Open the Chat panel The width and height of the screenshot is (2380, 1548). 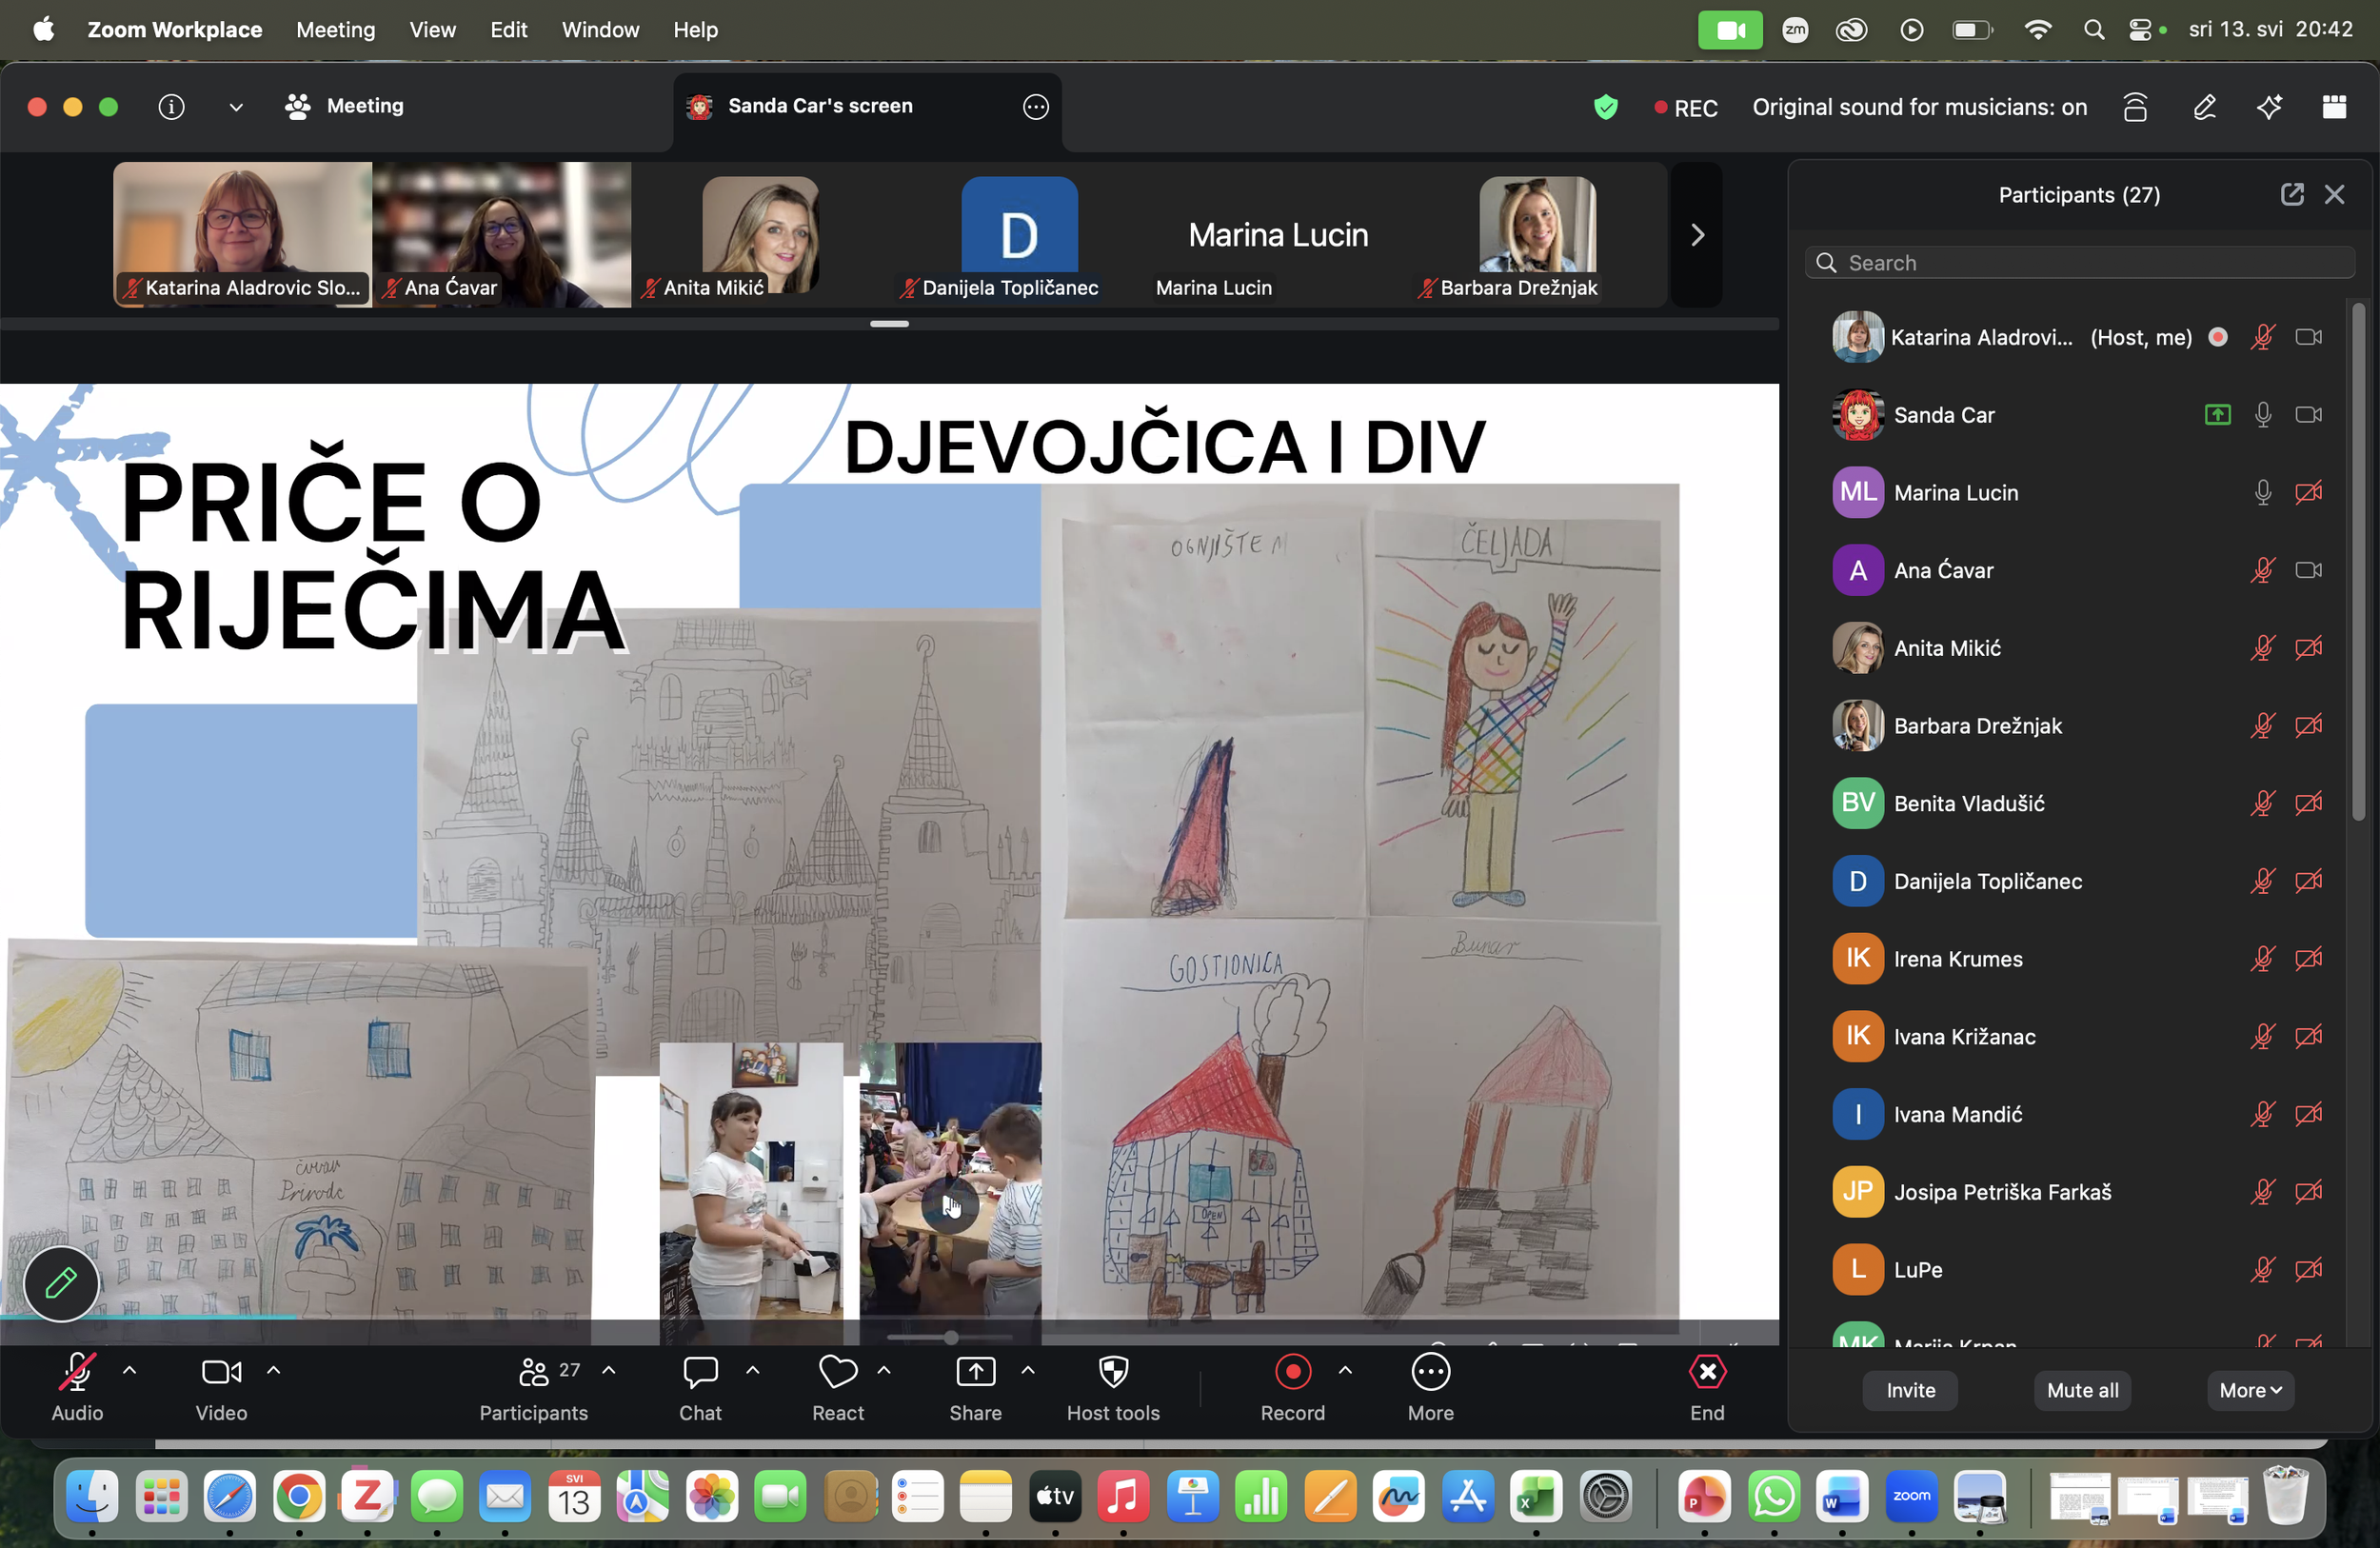pos(700,1387)
